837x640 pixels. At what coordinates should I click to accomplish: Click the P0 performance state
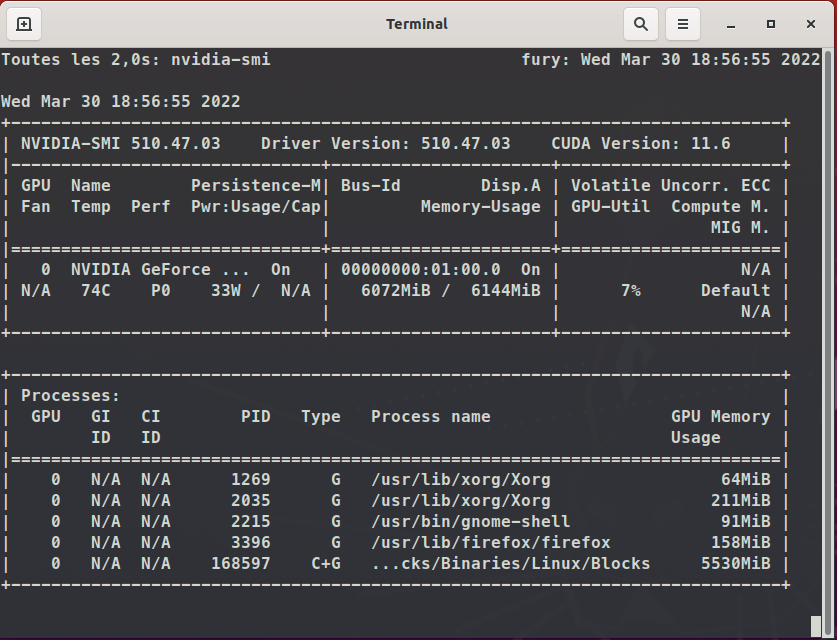pos(161,290)
